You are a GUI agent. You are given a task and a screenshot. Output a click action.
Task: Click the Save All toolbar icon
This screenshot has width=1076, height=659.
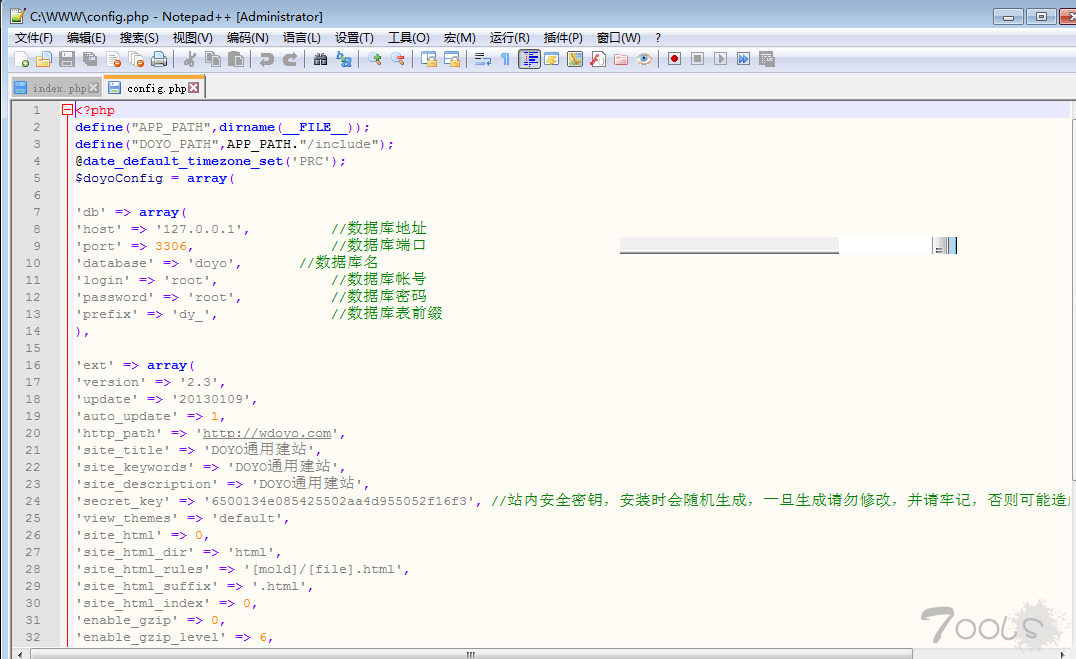[x=90, y=60]
